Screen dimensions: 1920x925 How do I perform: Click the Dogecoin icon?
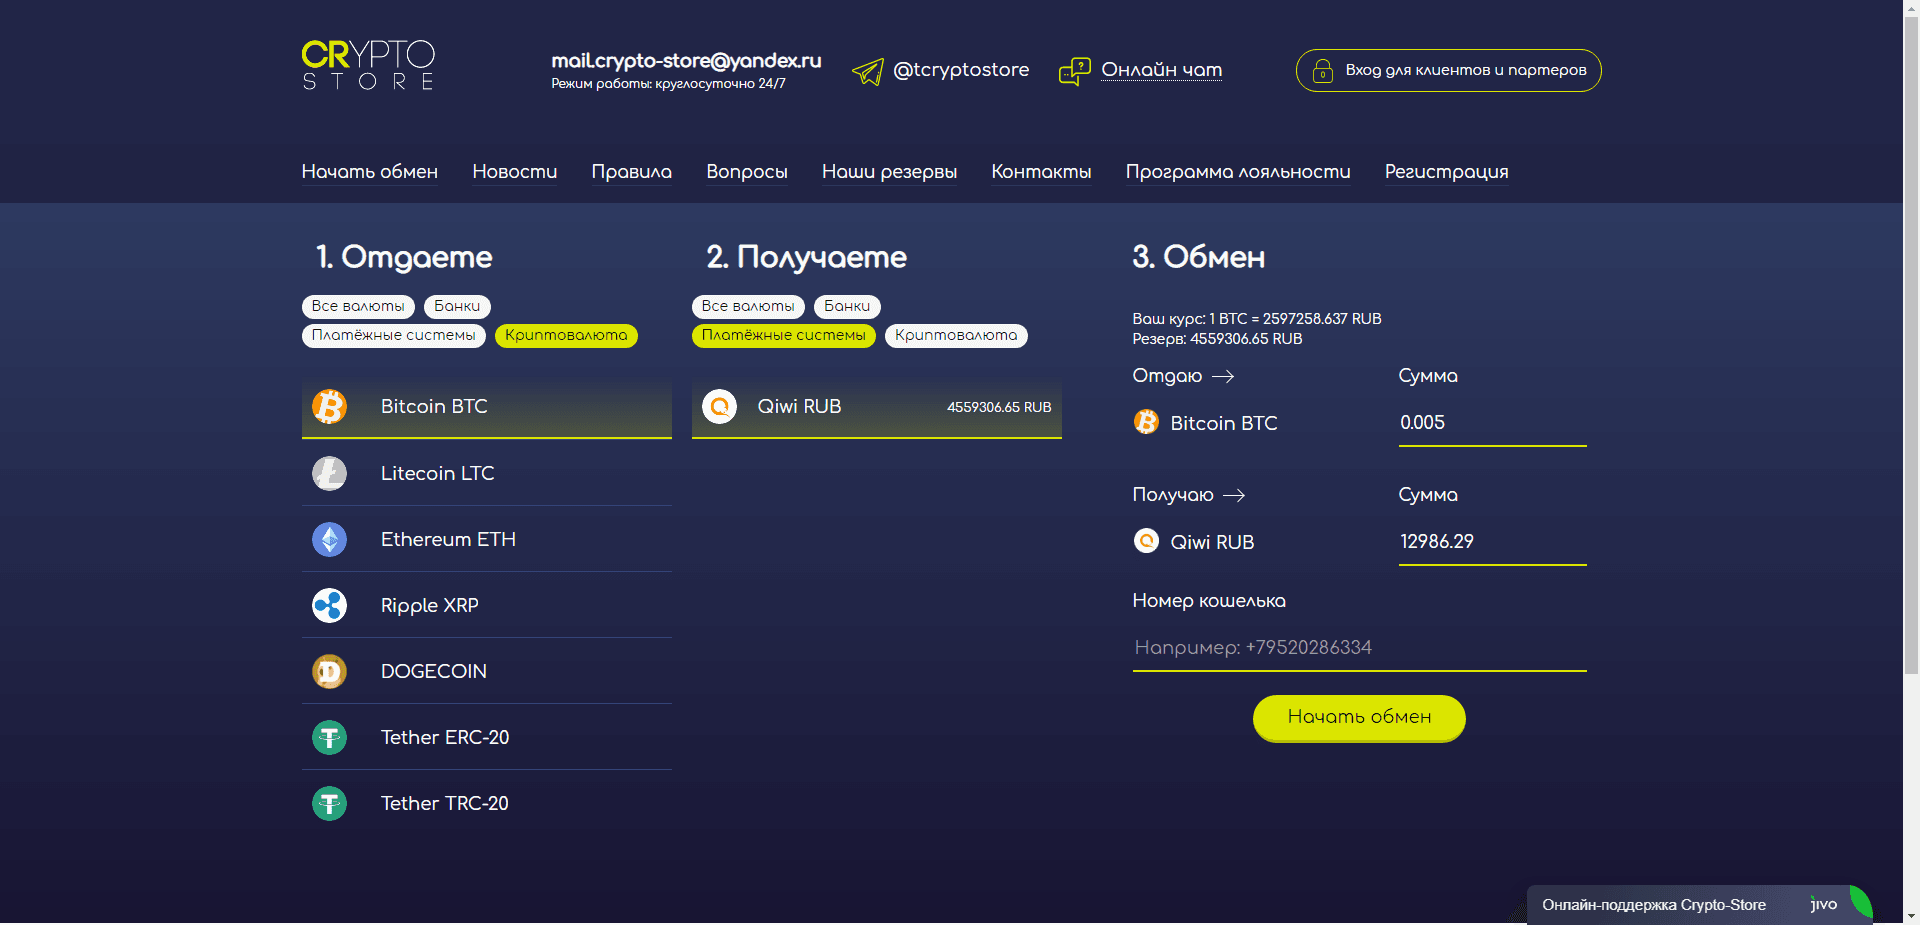click(x=329, y=671)
